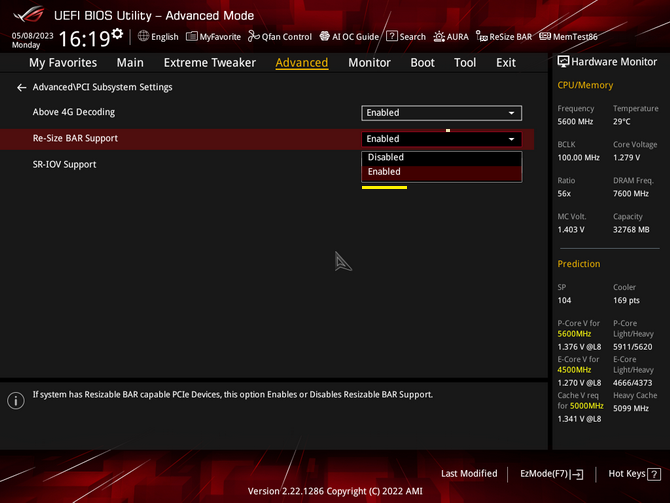Click the Search question mark icon
Screen dimensions: 670x503
pyautogui.click(x=391, y=36)
